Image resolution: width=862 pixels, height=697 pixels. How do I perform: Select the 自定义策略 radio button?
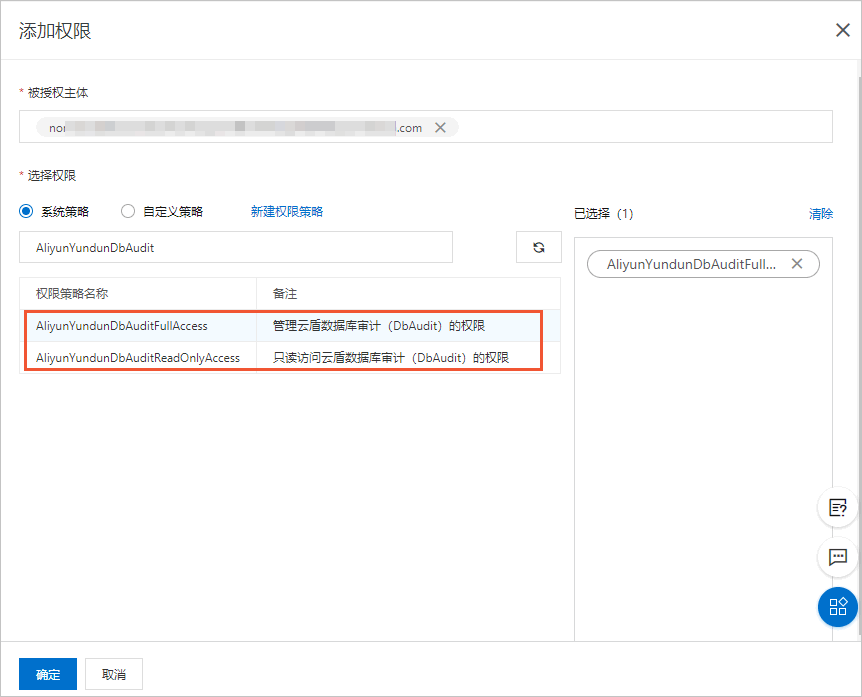128,211
